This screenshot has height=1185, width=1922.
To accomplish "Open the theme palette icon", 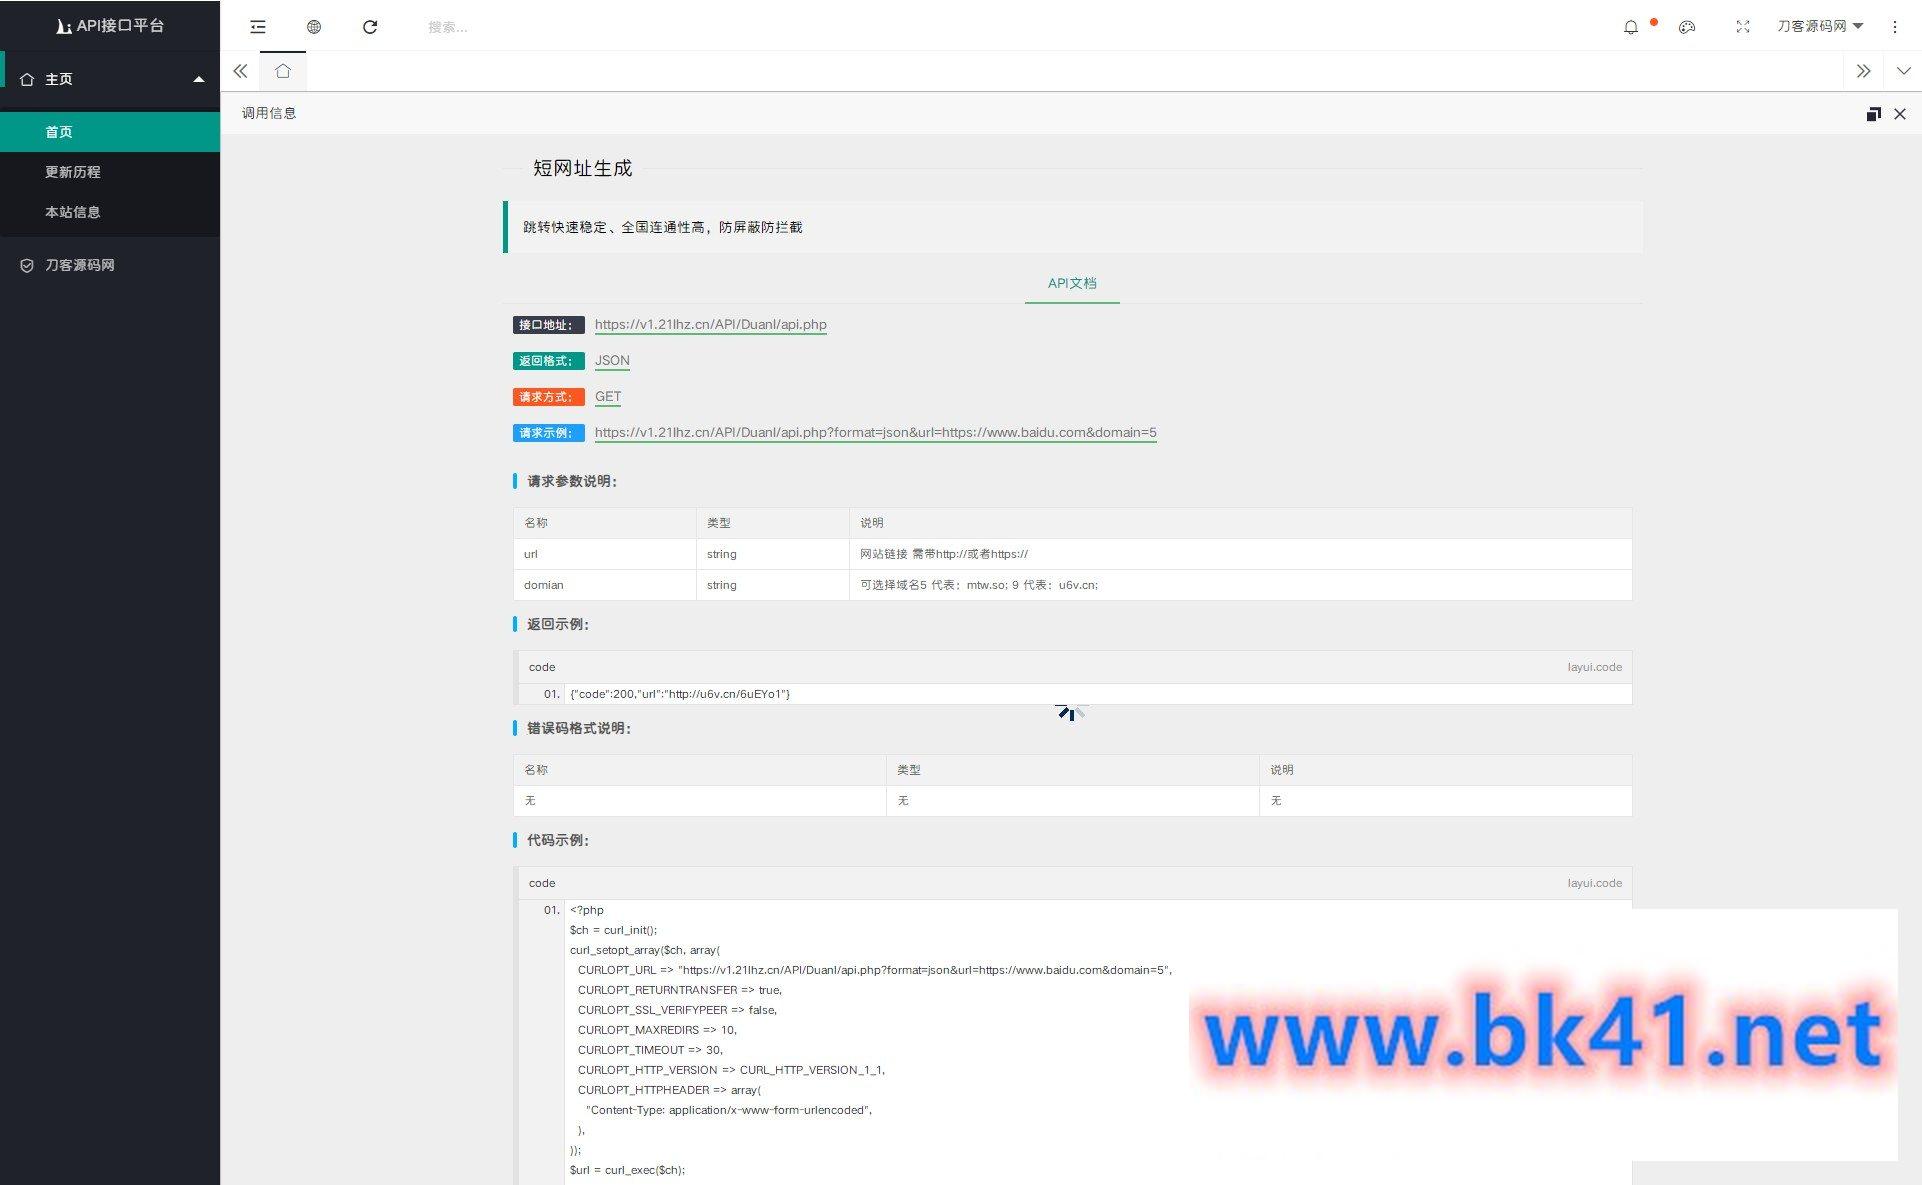I will point(1687,27).
